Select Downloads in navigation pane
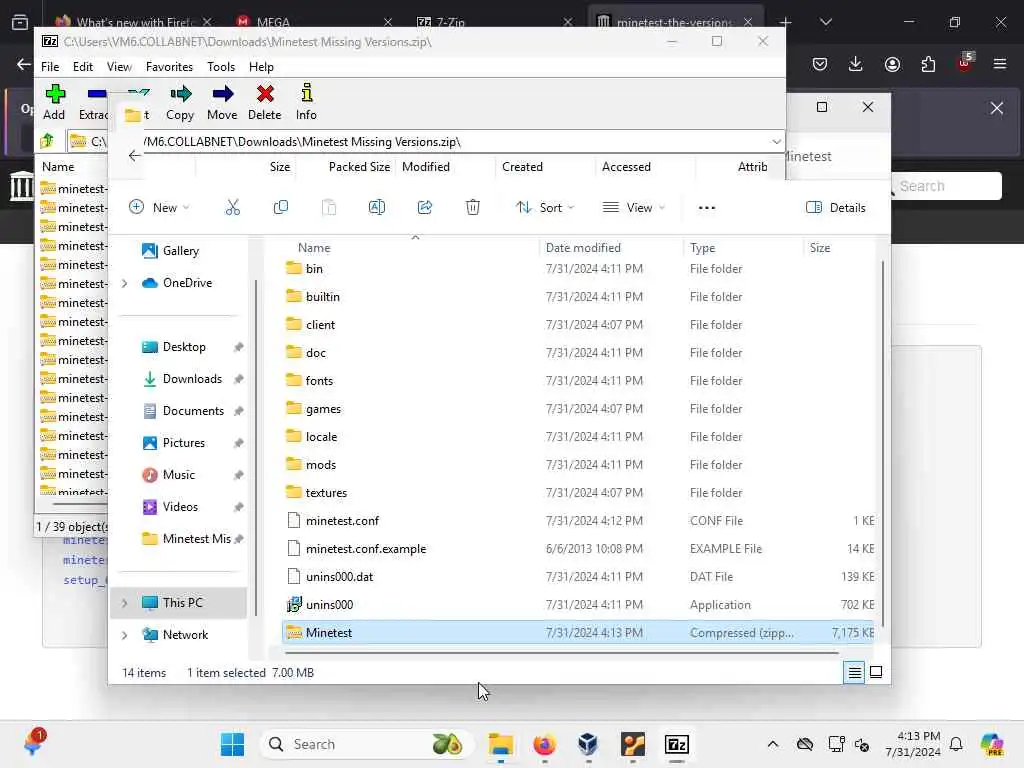Viewport: 1024px width, 768px height. (x=192, y=379)
